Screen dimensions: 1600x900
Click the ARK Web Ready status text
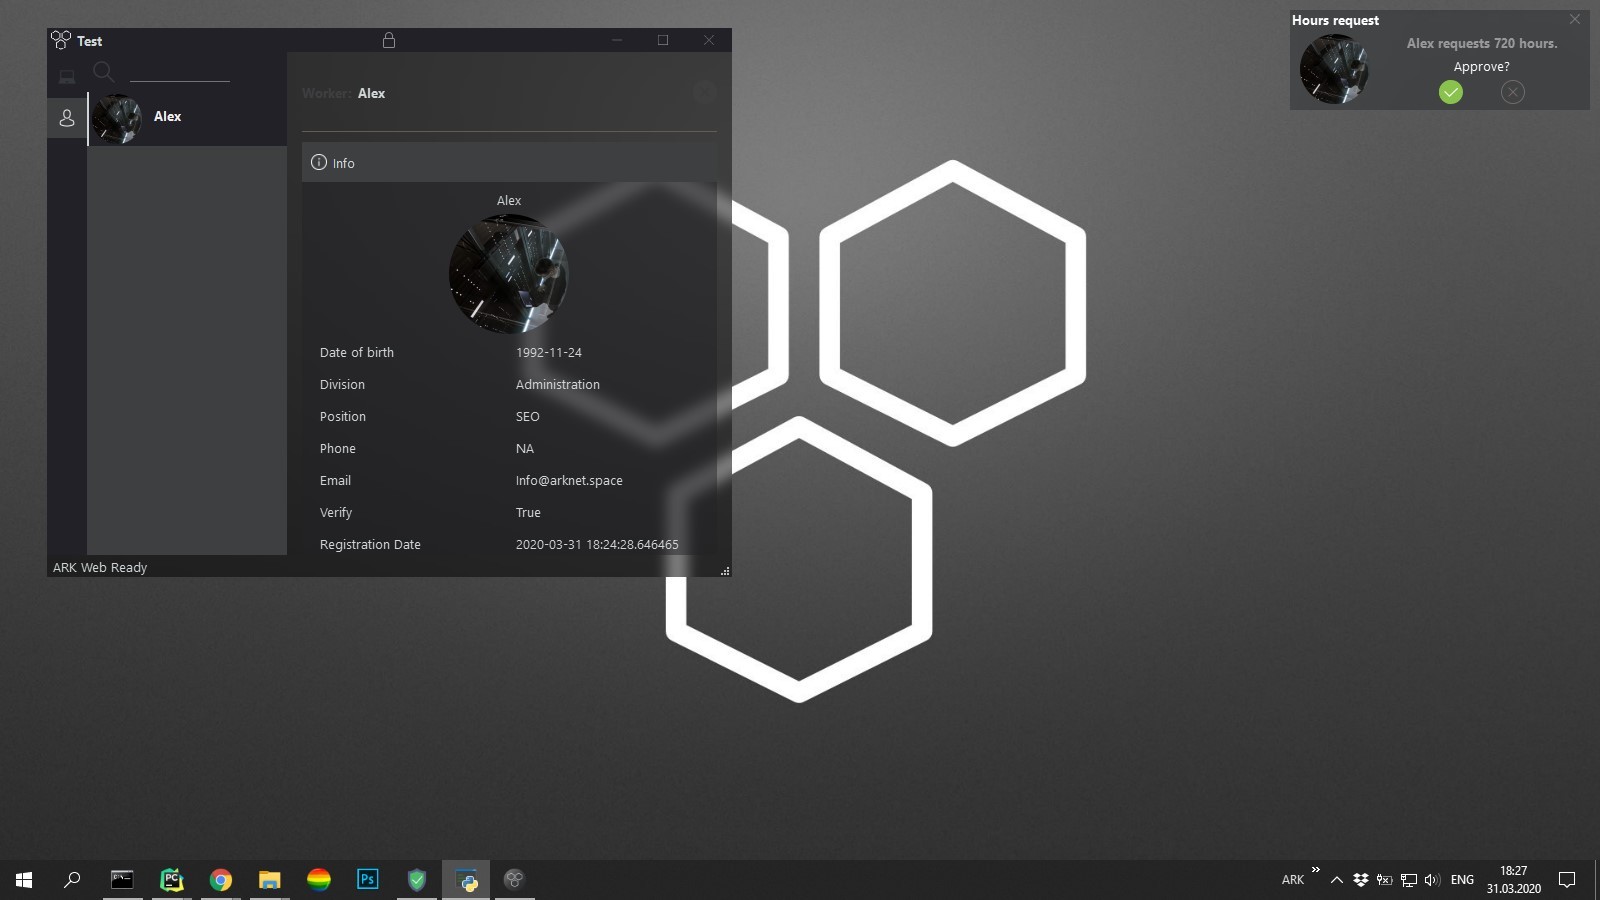point(100,567)
